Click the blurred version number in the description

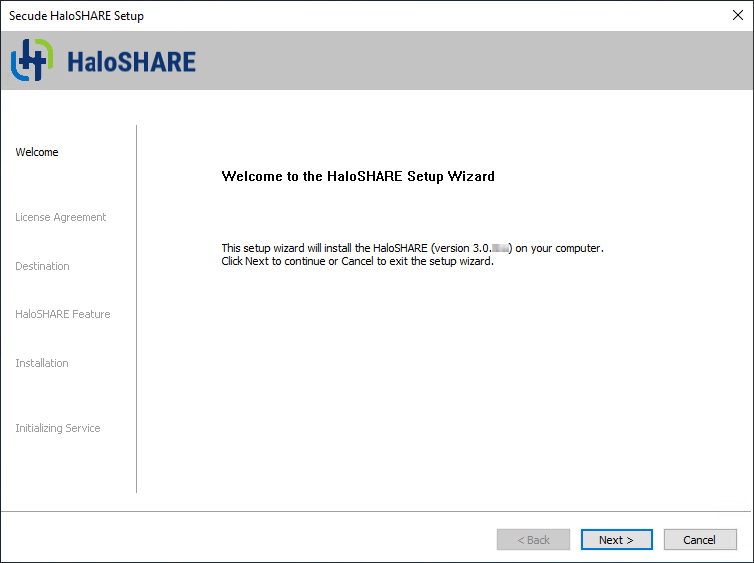coord(498,248)
